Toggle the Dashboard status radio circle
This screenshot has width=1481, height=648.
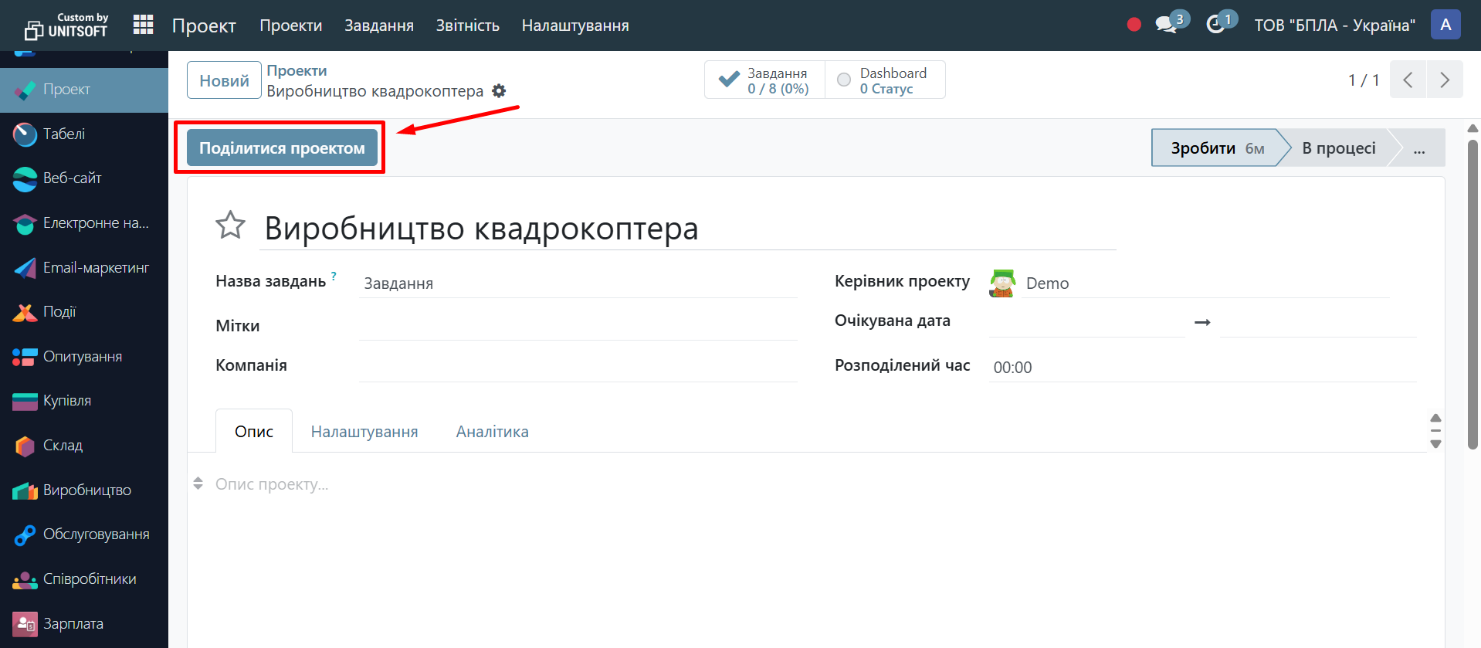click(844, 80)
